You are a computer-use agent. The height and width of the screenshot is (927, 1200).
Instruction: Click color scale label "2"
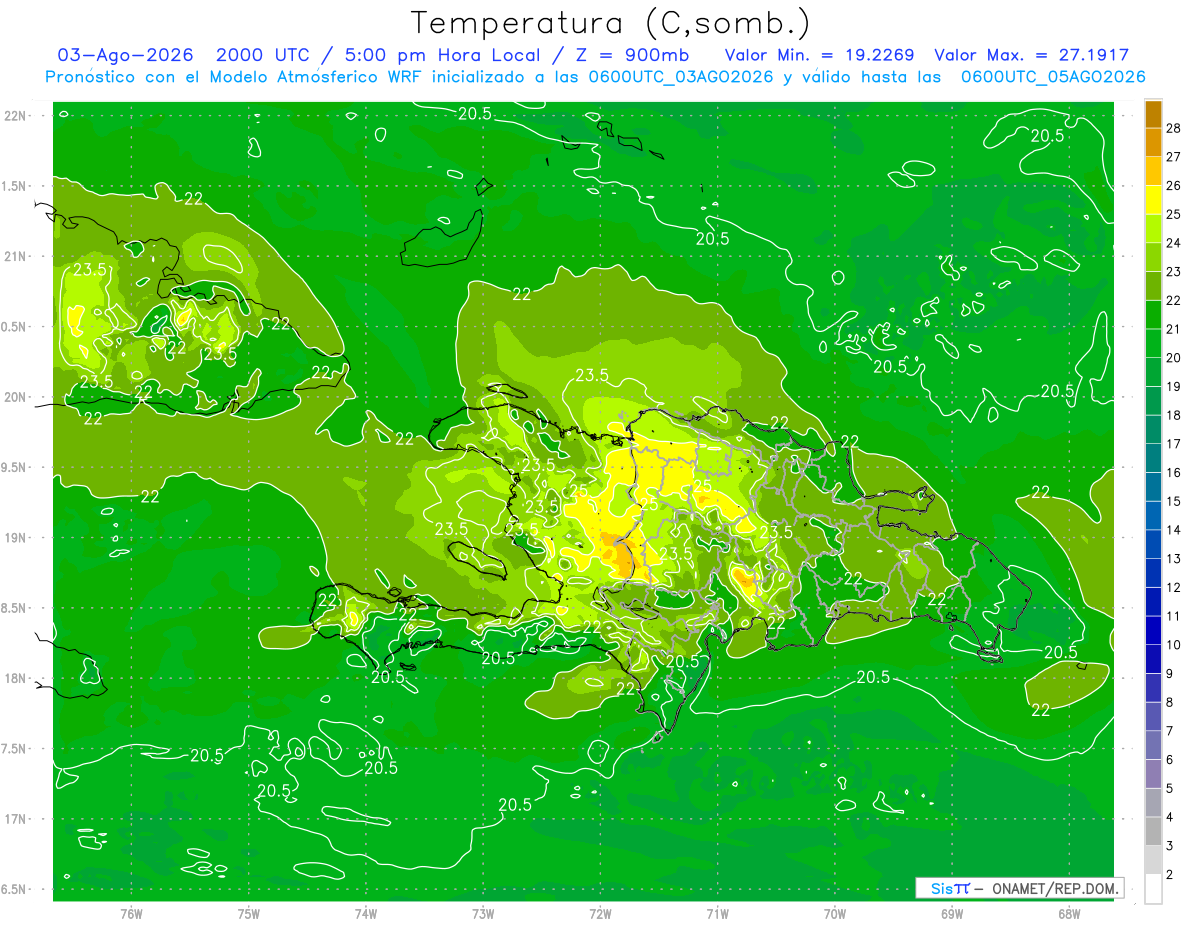coord(1171,875)
